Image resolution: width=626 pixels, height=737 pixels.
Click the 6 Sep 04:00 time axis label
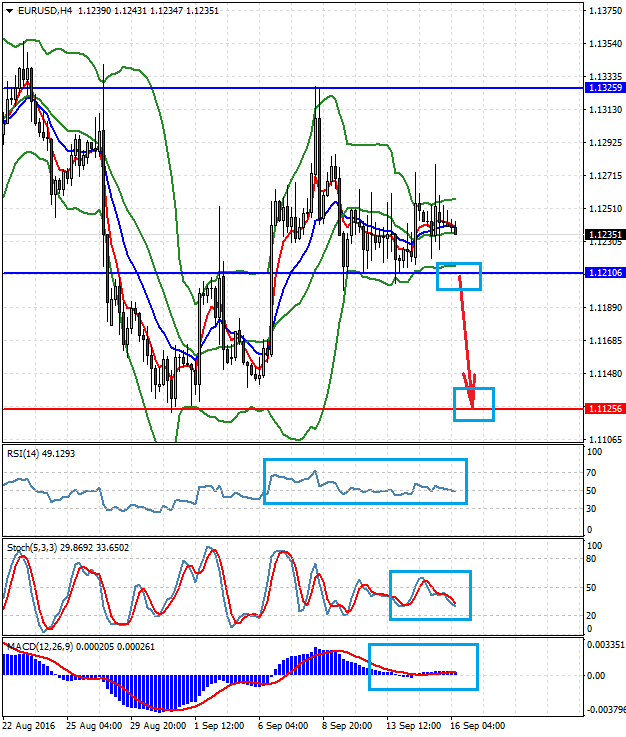[283, 725]
